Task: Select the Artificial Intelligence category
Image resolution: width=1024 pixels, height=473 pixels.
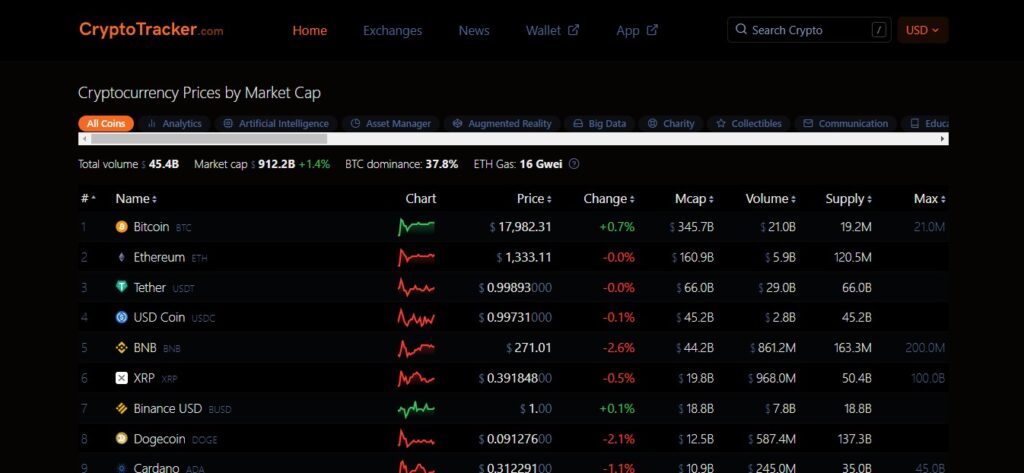Action: pyautogui.click(x=276, y=123)
